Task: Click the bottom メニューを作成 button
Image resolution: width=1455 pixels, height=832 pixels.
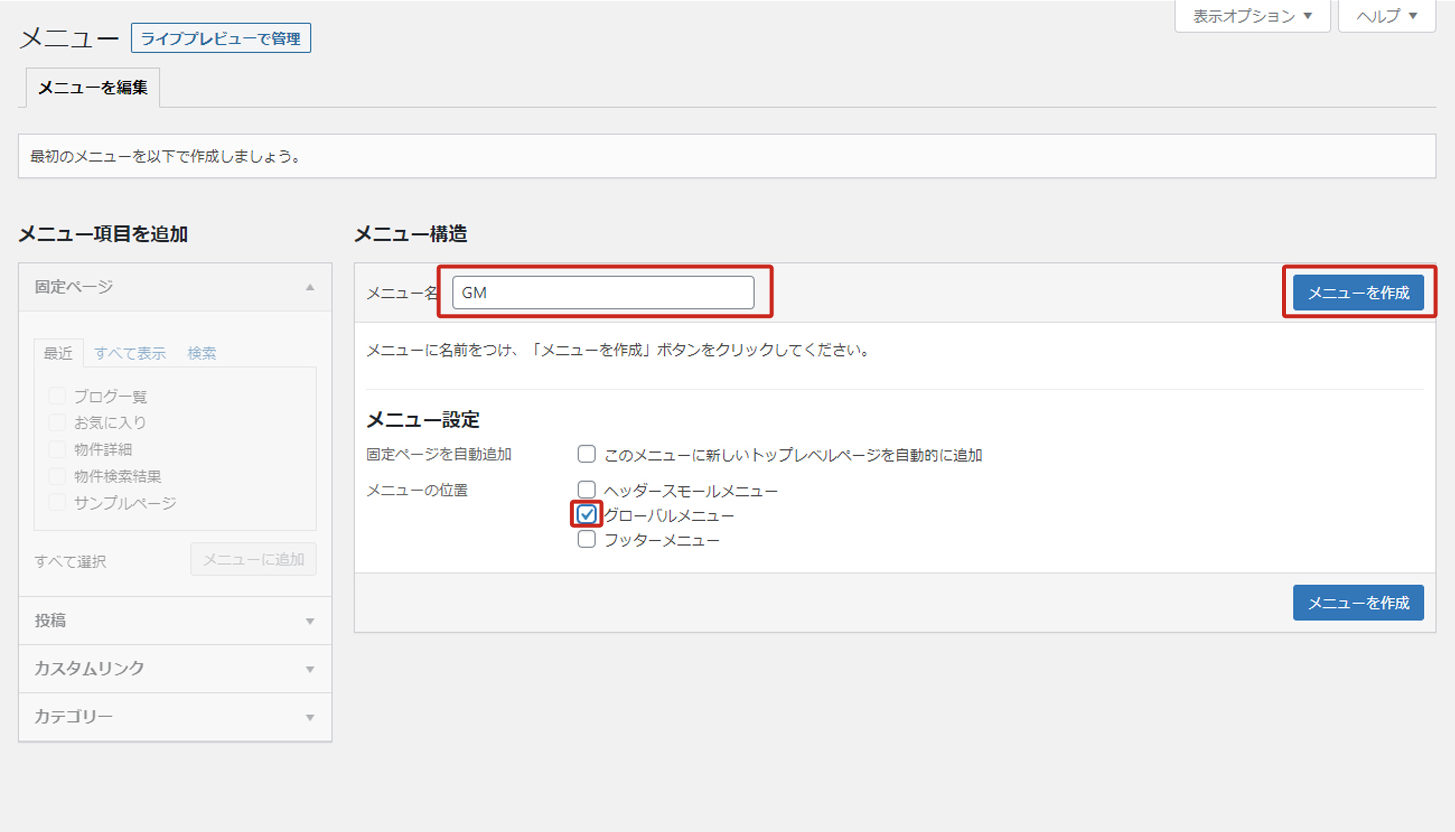Action: click(1358, 603)
